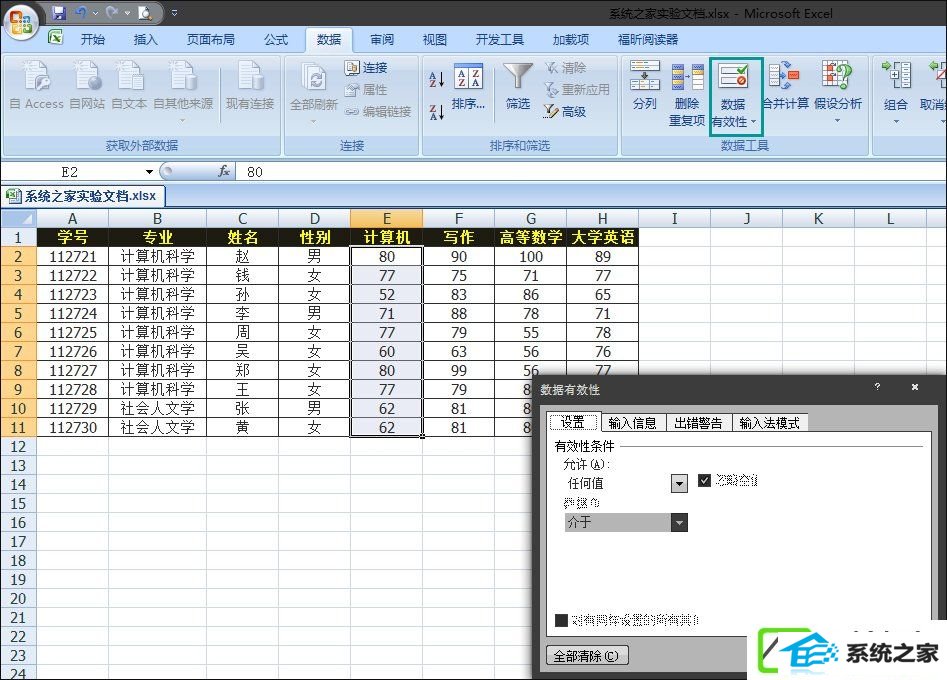Viewport: 947px width, 680px height.
Task: Expand From Other Sources (自其他来源) menu
Action: point(183,121)
